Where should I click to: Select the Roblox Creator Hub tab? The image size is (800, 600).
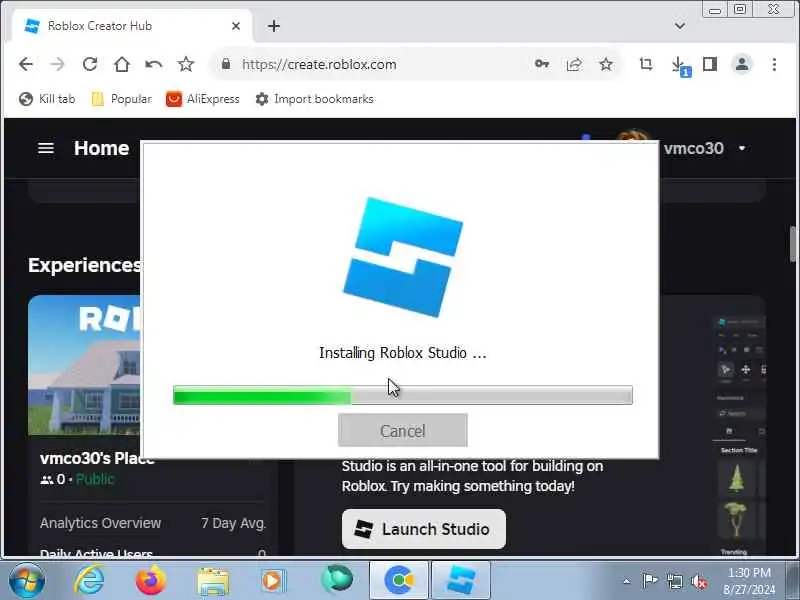click(132, 26)
